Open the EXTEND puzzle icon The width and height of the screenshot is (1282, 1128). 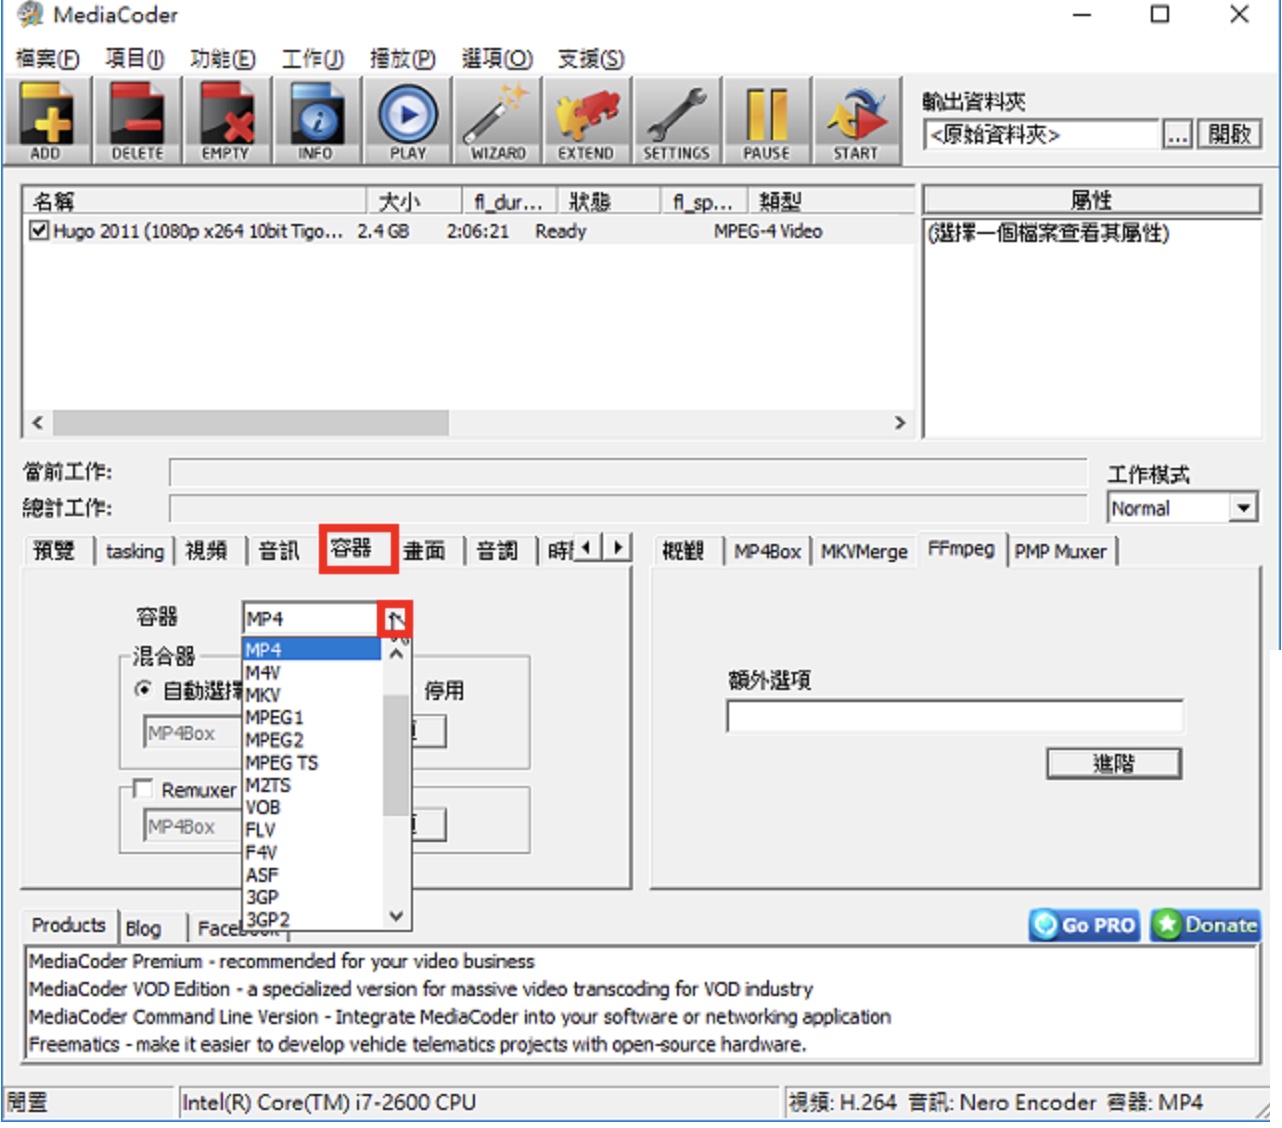coord(586,121)
